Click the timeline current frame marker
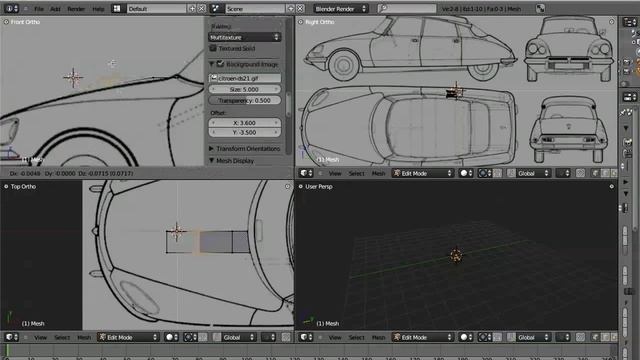This screenshot has height=360, width=640. (x=7, y=351)
